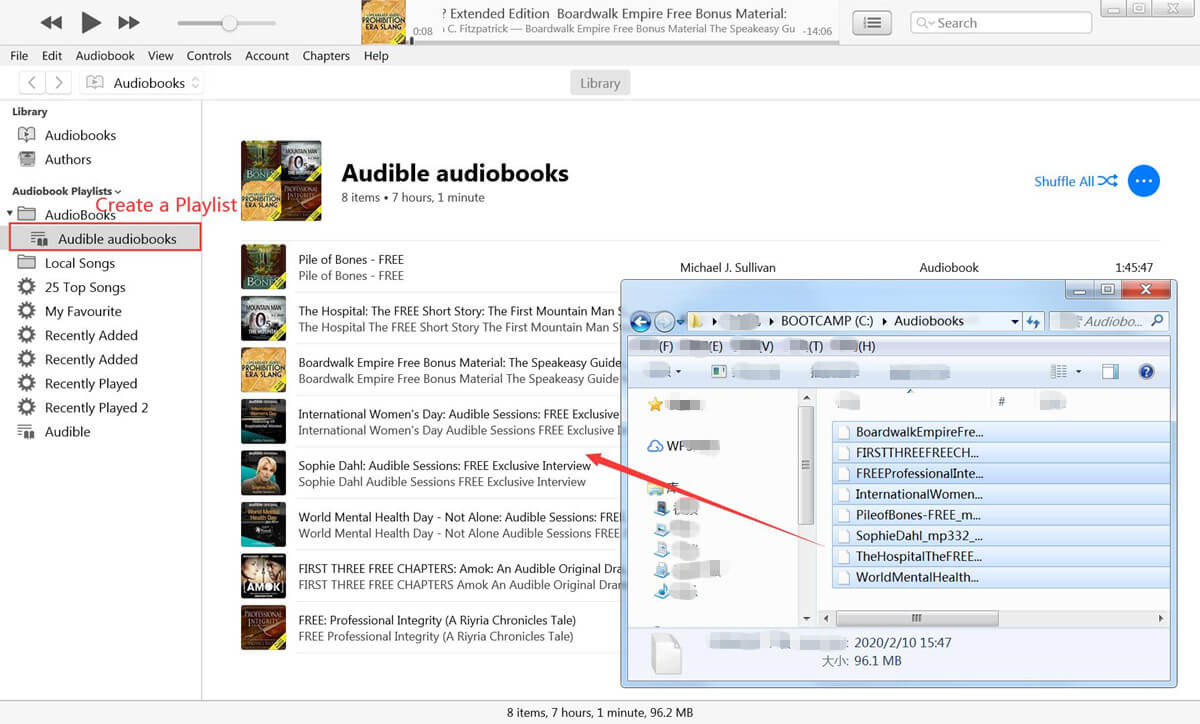
Task: Focus the Explorer search box
Action: point(1108,321)
